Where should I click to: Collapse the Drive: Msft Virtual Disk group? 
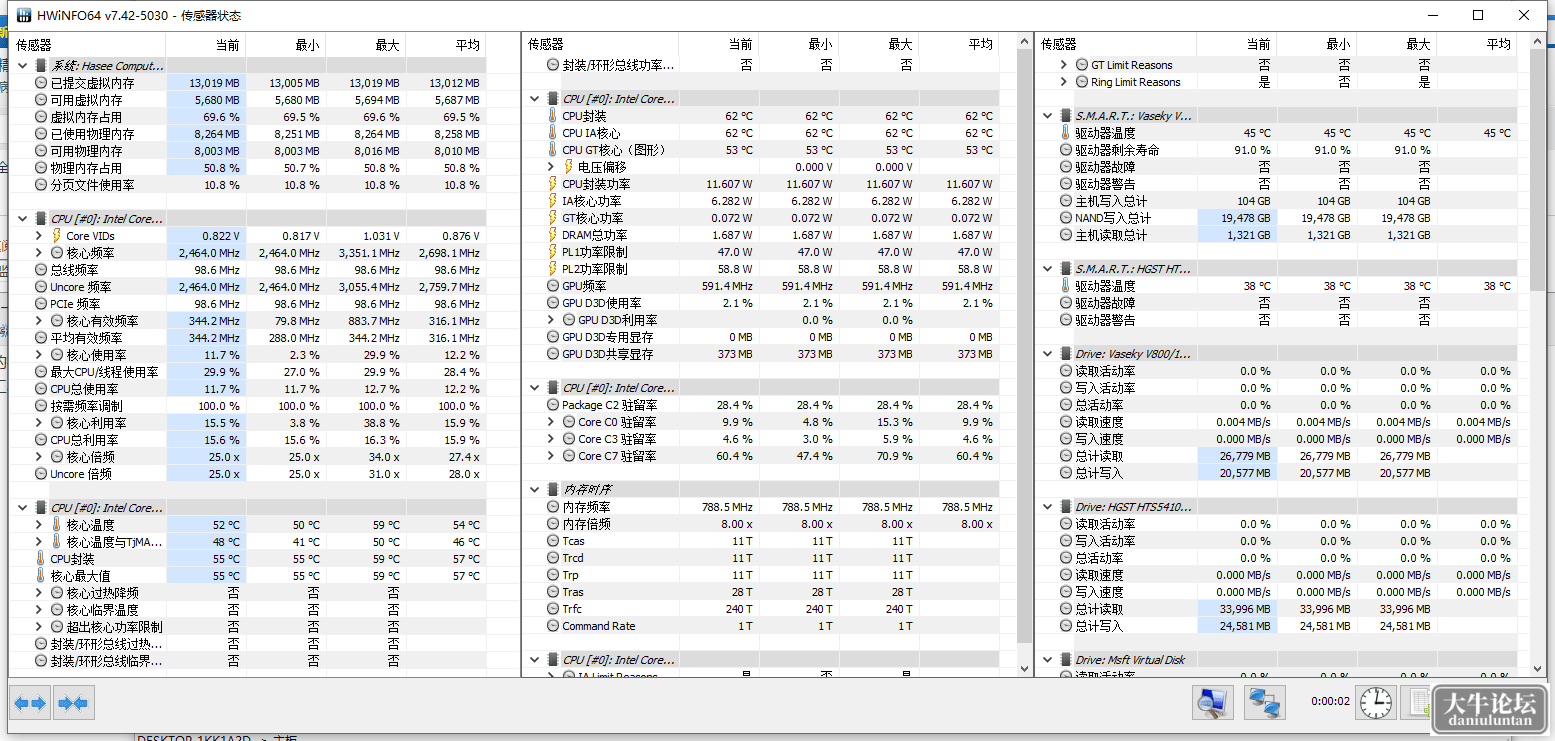[1048, 660]
